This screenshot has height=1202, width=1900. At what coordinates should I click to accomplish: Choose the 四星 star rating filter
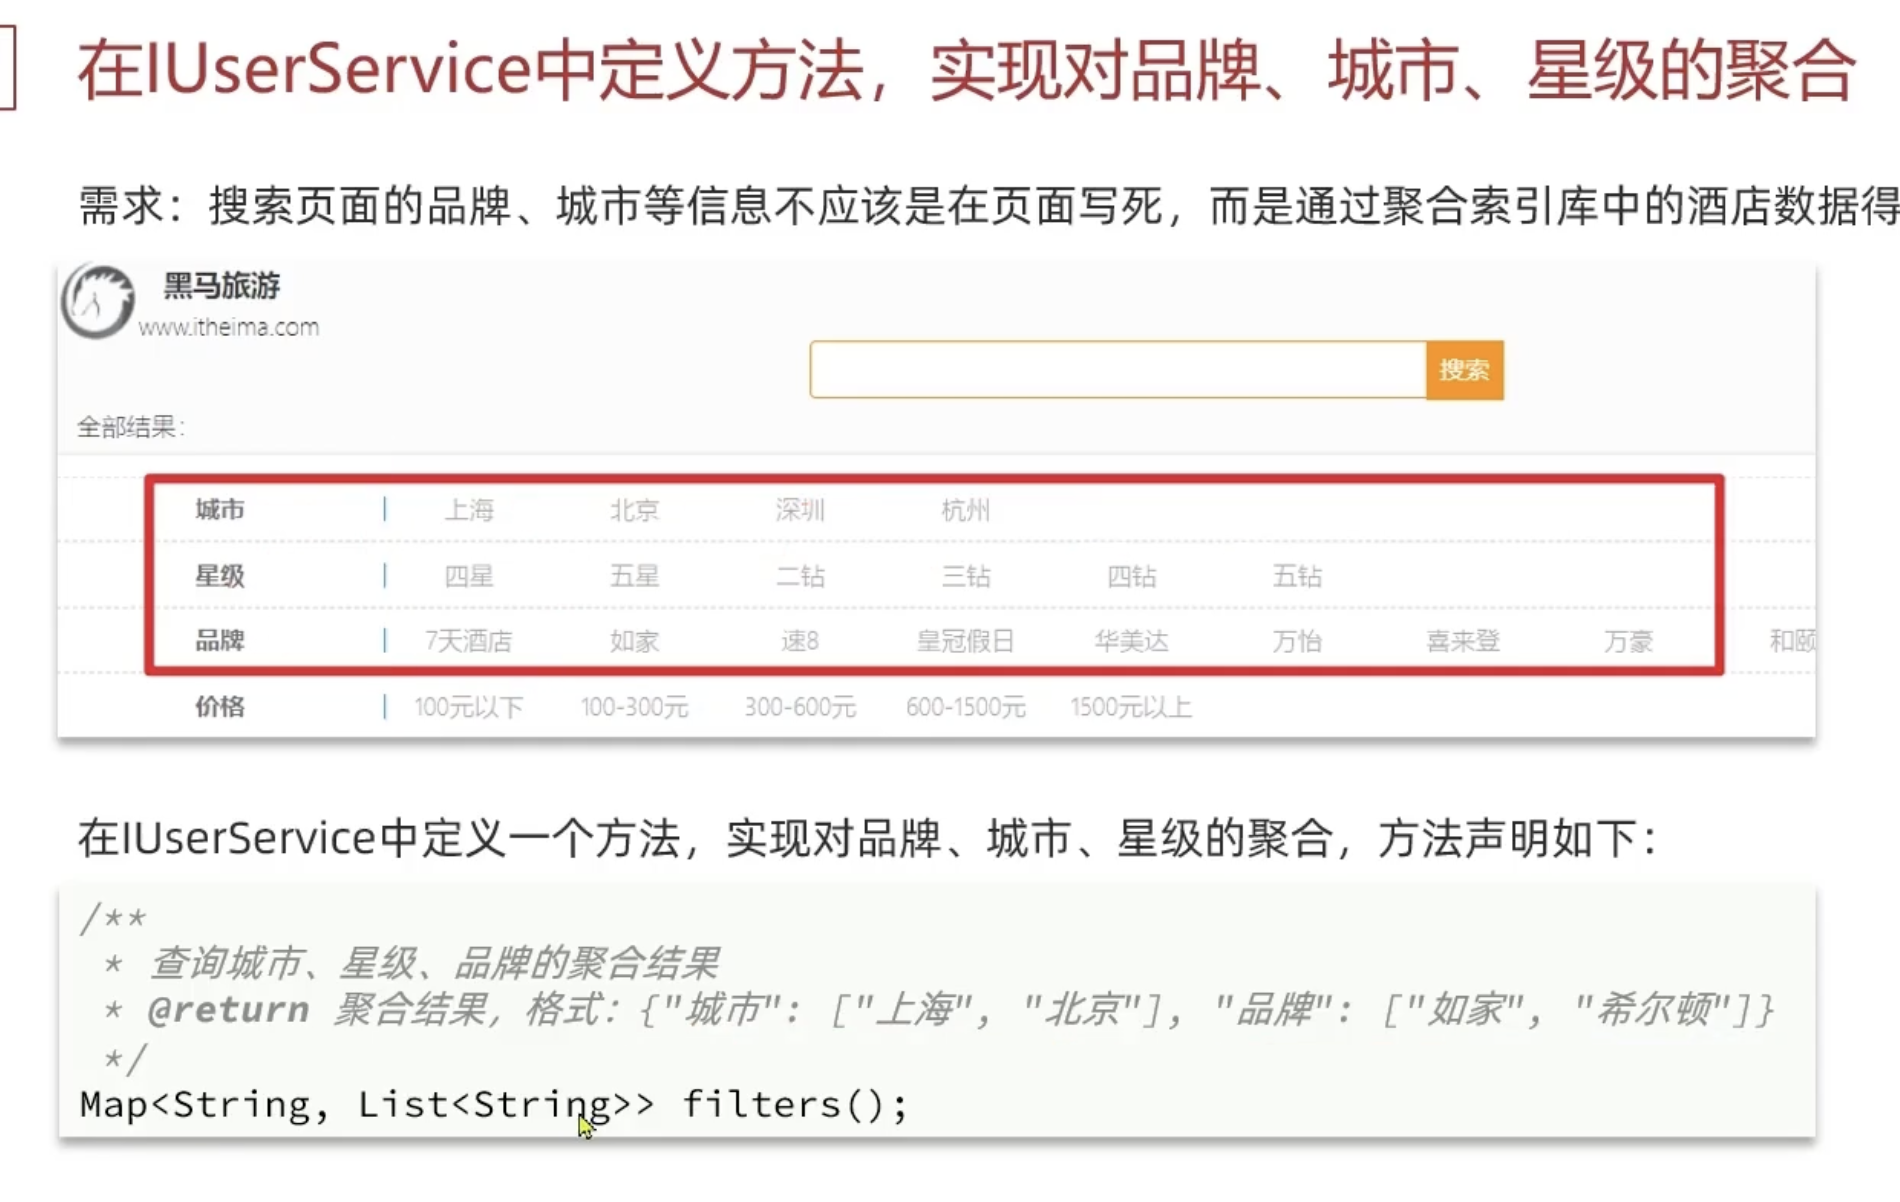(x=470, y=576)
